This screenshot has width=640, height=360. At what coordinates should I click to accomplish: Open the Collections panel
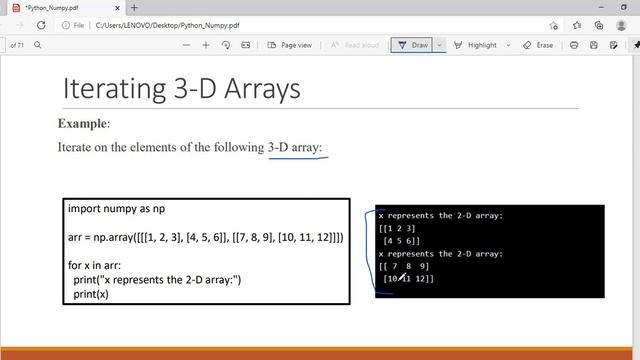click(x=599, y=25)
